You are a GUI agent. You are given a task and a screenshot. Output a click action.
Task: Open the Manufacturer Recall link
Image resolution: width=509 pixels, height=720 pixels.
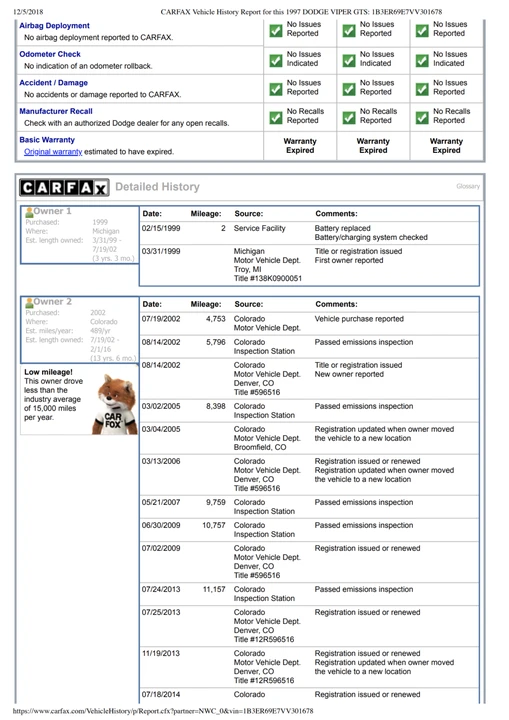tap(56, 111)
